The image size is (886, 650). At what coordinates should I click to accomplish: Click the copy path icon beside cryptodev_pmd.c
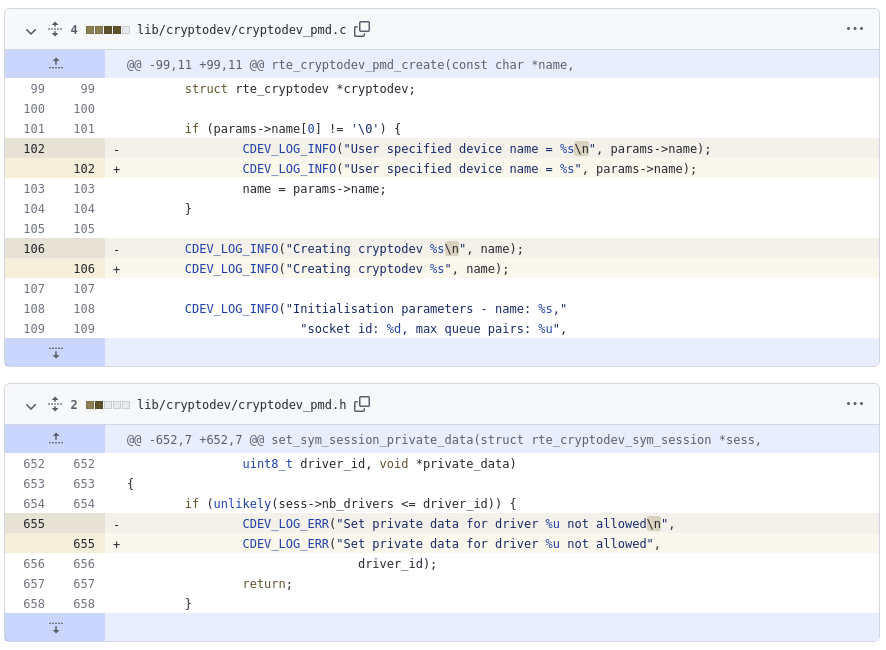coord(361,30)
